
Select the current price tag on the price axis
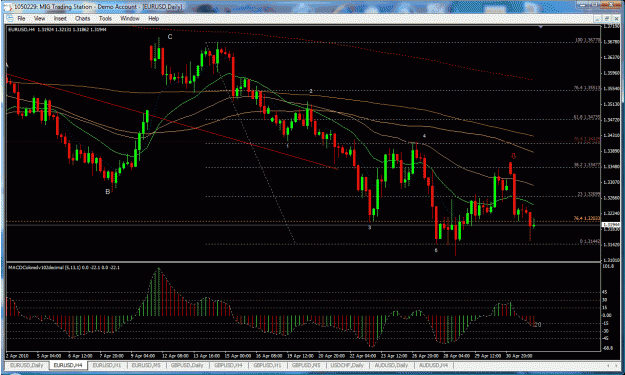pyautogui.click(x=610, y=225)
